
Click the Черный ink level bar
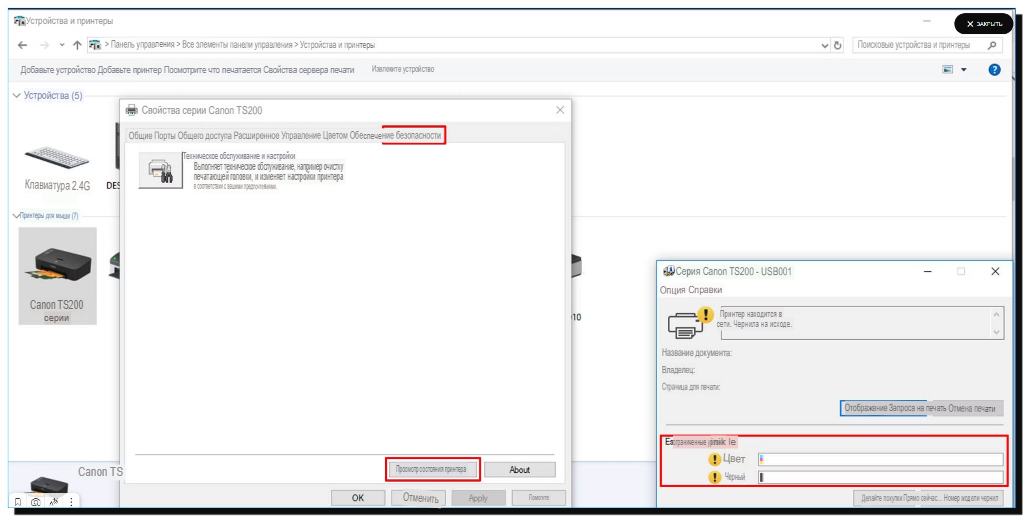880,477
